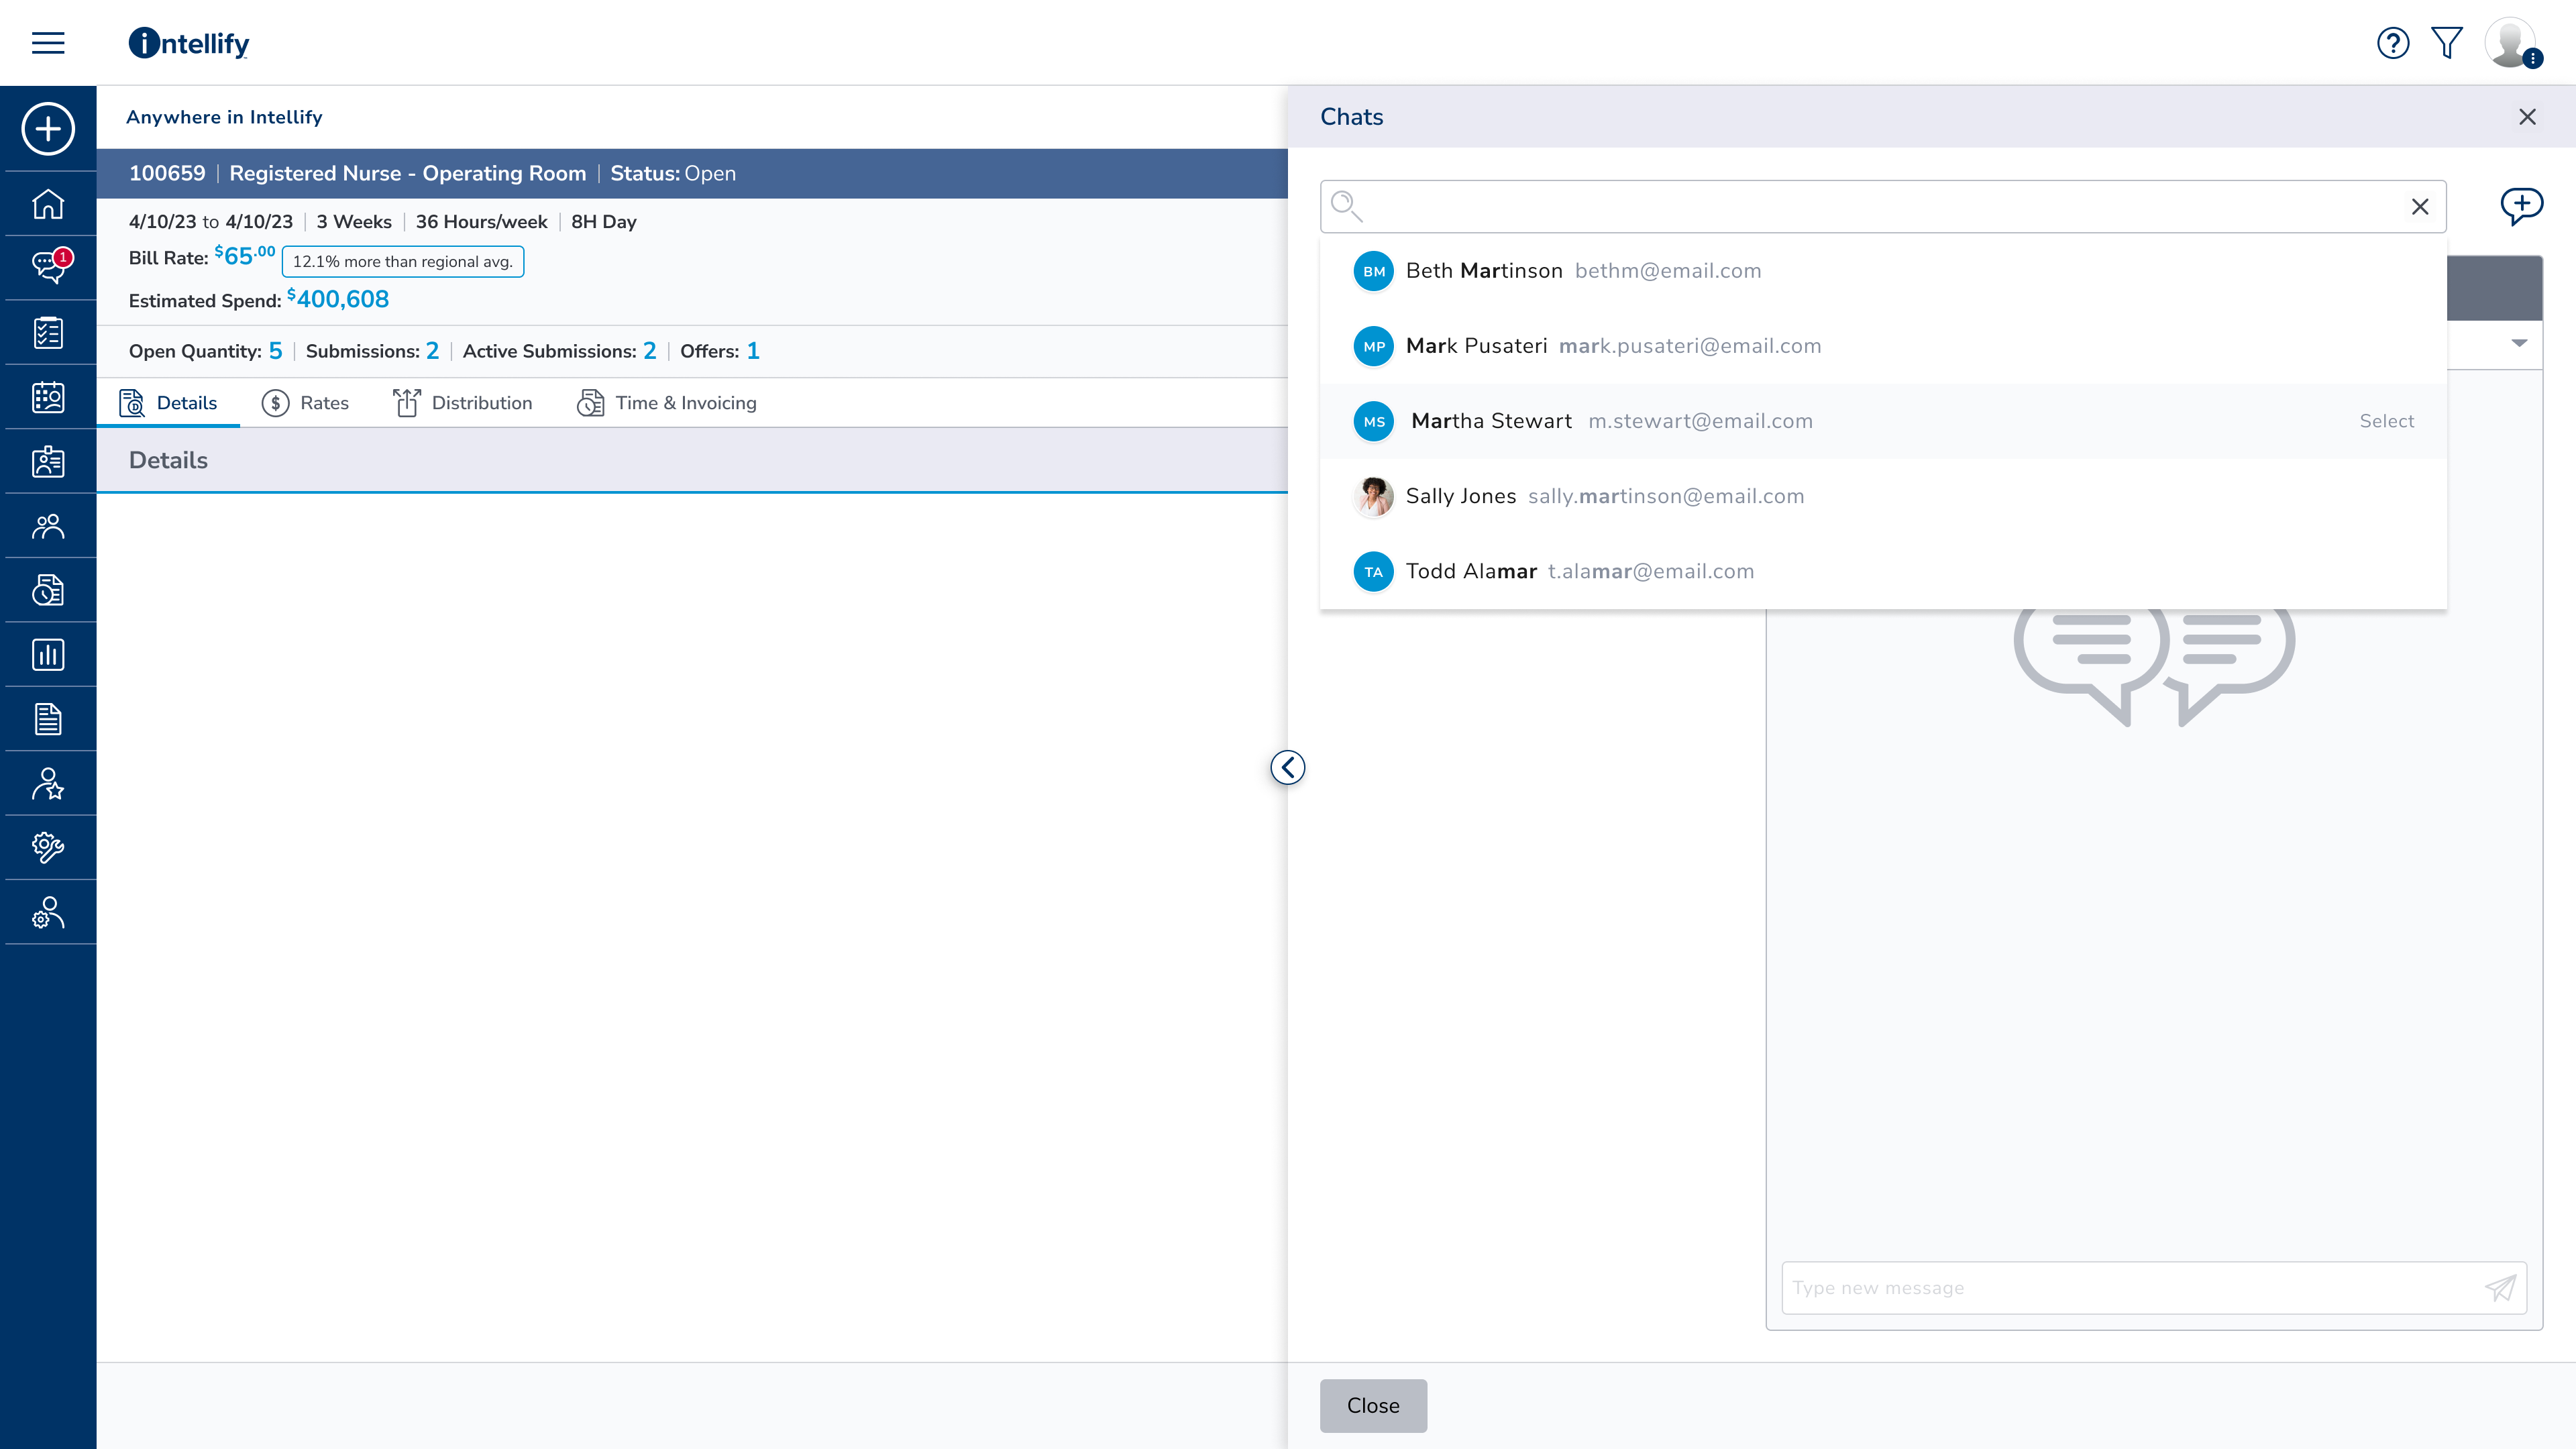This screenshot has width=2576, height=1449.
Task: Open the home page from the sidebar
Action: [x=48, y=204]
